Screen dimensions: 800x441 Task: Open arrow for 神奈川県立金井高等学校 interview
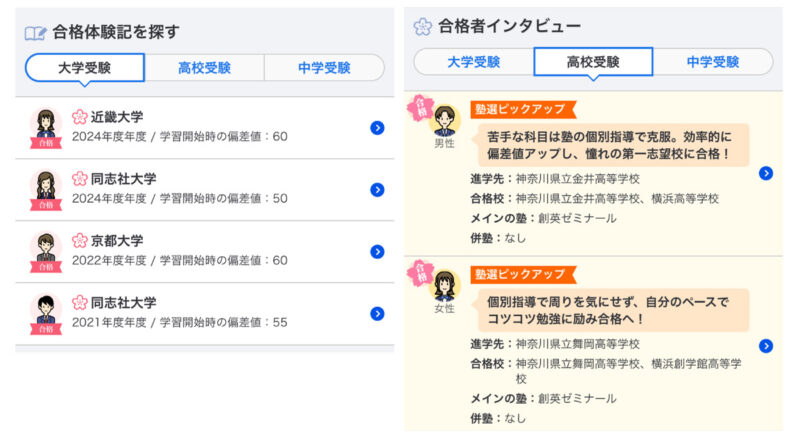pyautogui.click(x=765, y=174)
